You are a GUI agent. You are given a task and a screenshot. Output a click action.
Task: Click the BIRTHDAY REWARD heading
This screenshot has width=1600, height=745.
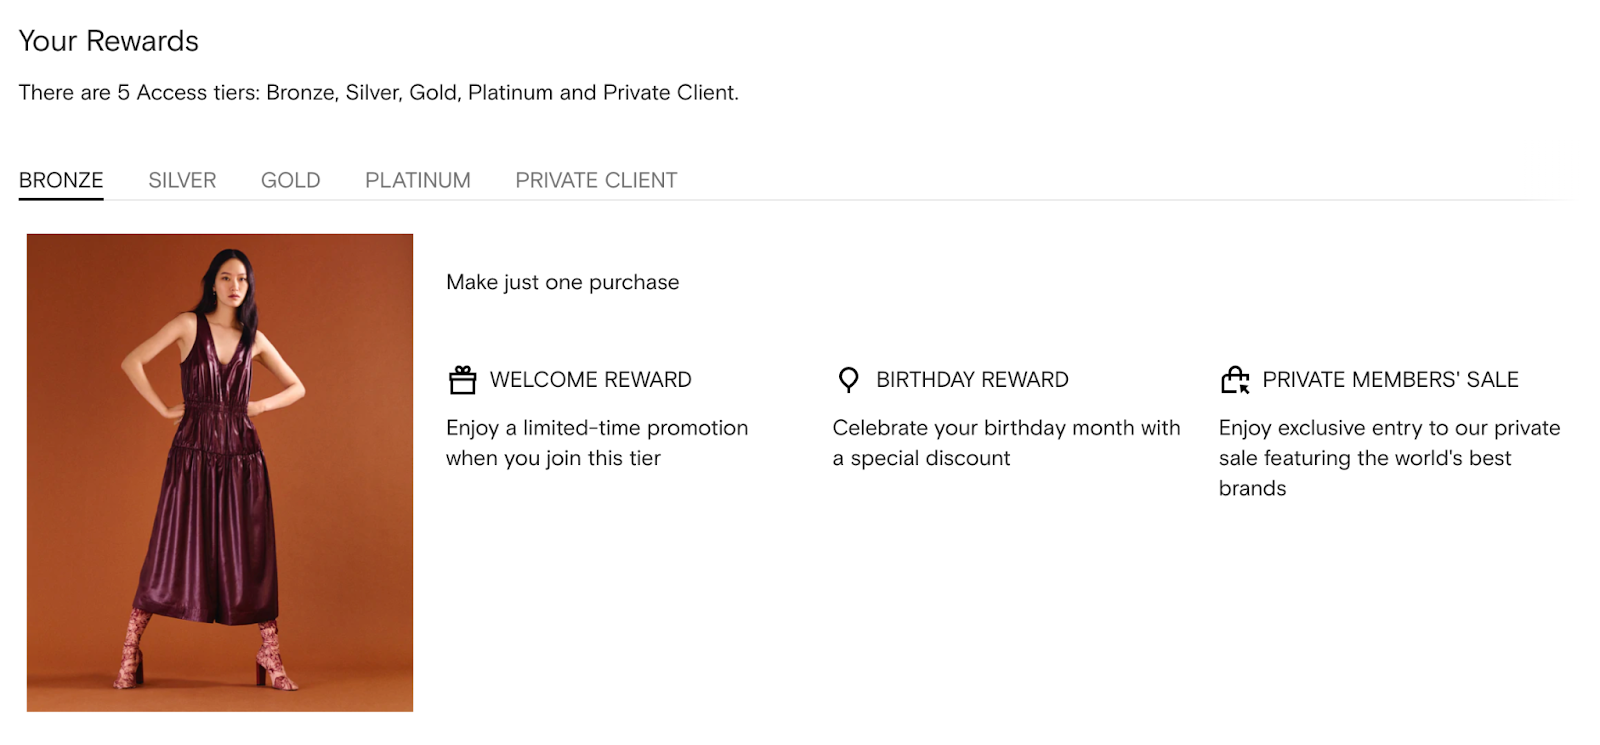tap(971, 379)
